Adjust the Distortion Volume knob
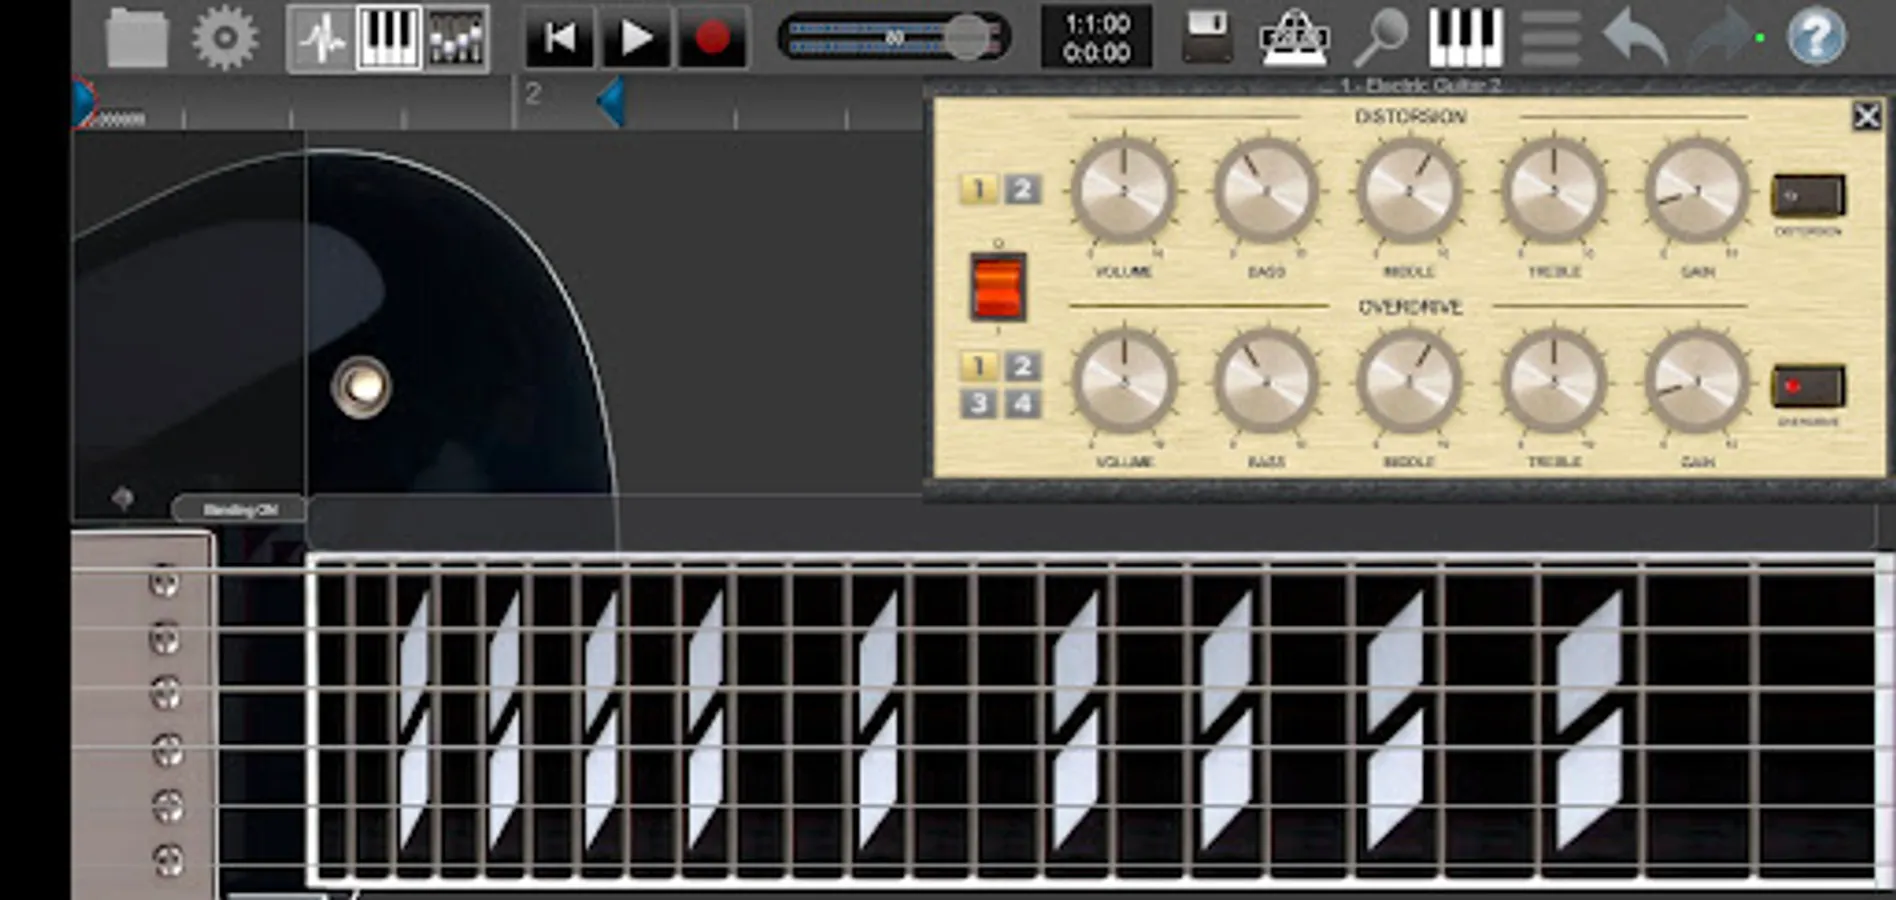The height and width of the screenshot is (900, 1896). coord(1124,190)
